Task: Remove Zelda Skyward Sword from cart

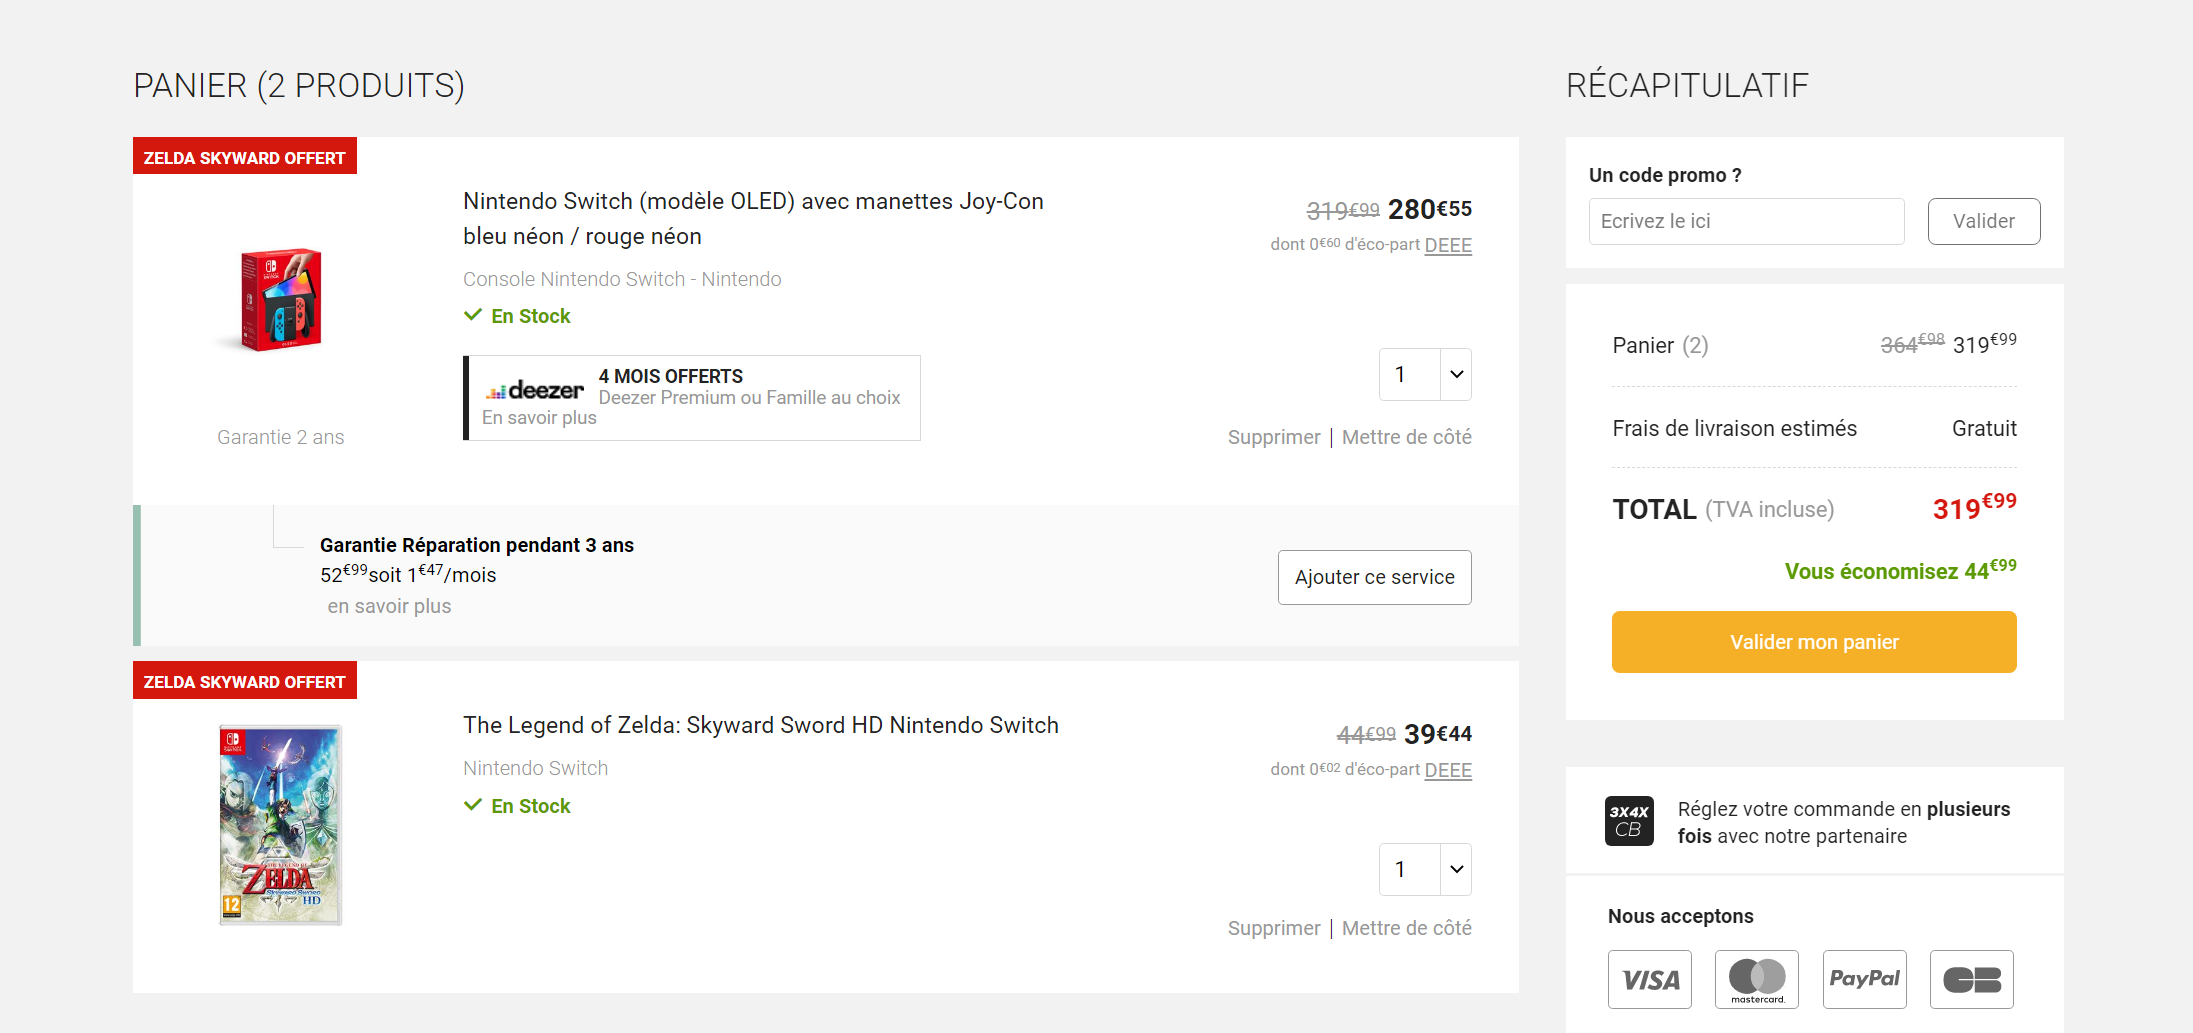Action: [1274, 928]
